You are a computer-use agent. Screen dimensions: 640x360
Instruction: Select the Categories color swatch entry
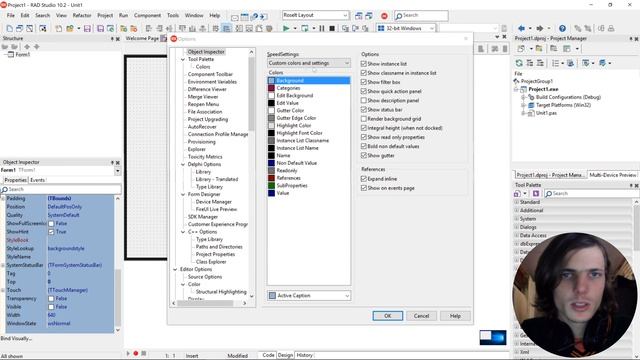(309, 88)
